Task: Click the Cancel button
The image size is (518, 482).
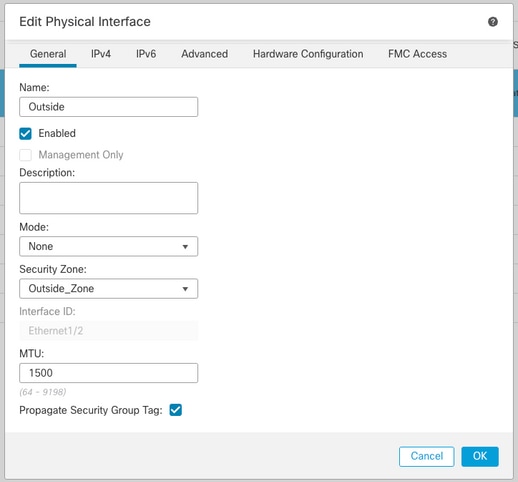Action: (427, 456)
